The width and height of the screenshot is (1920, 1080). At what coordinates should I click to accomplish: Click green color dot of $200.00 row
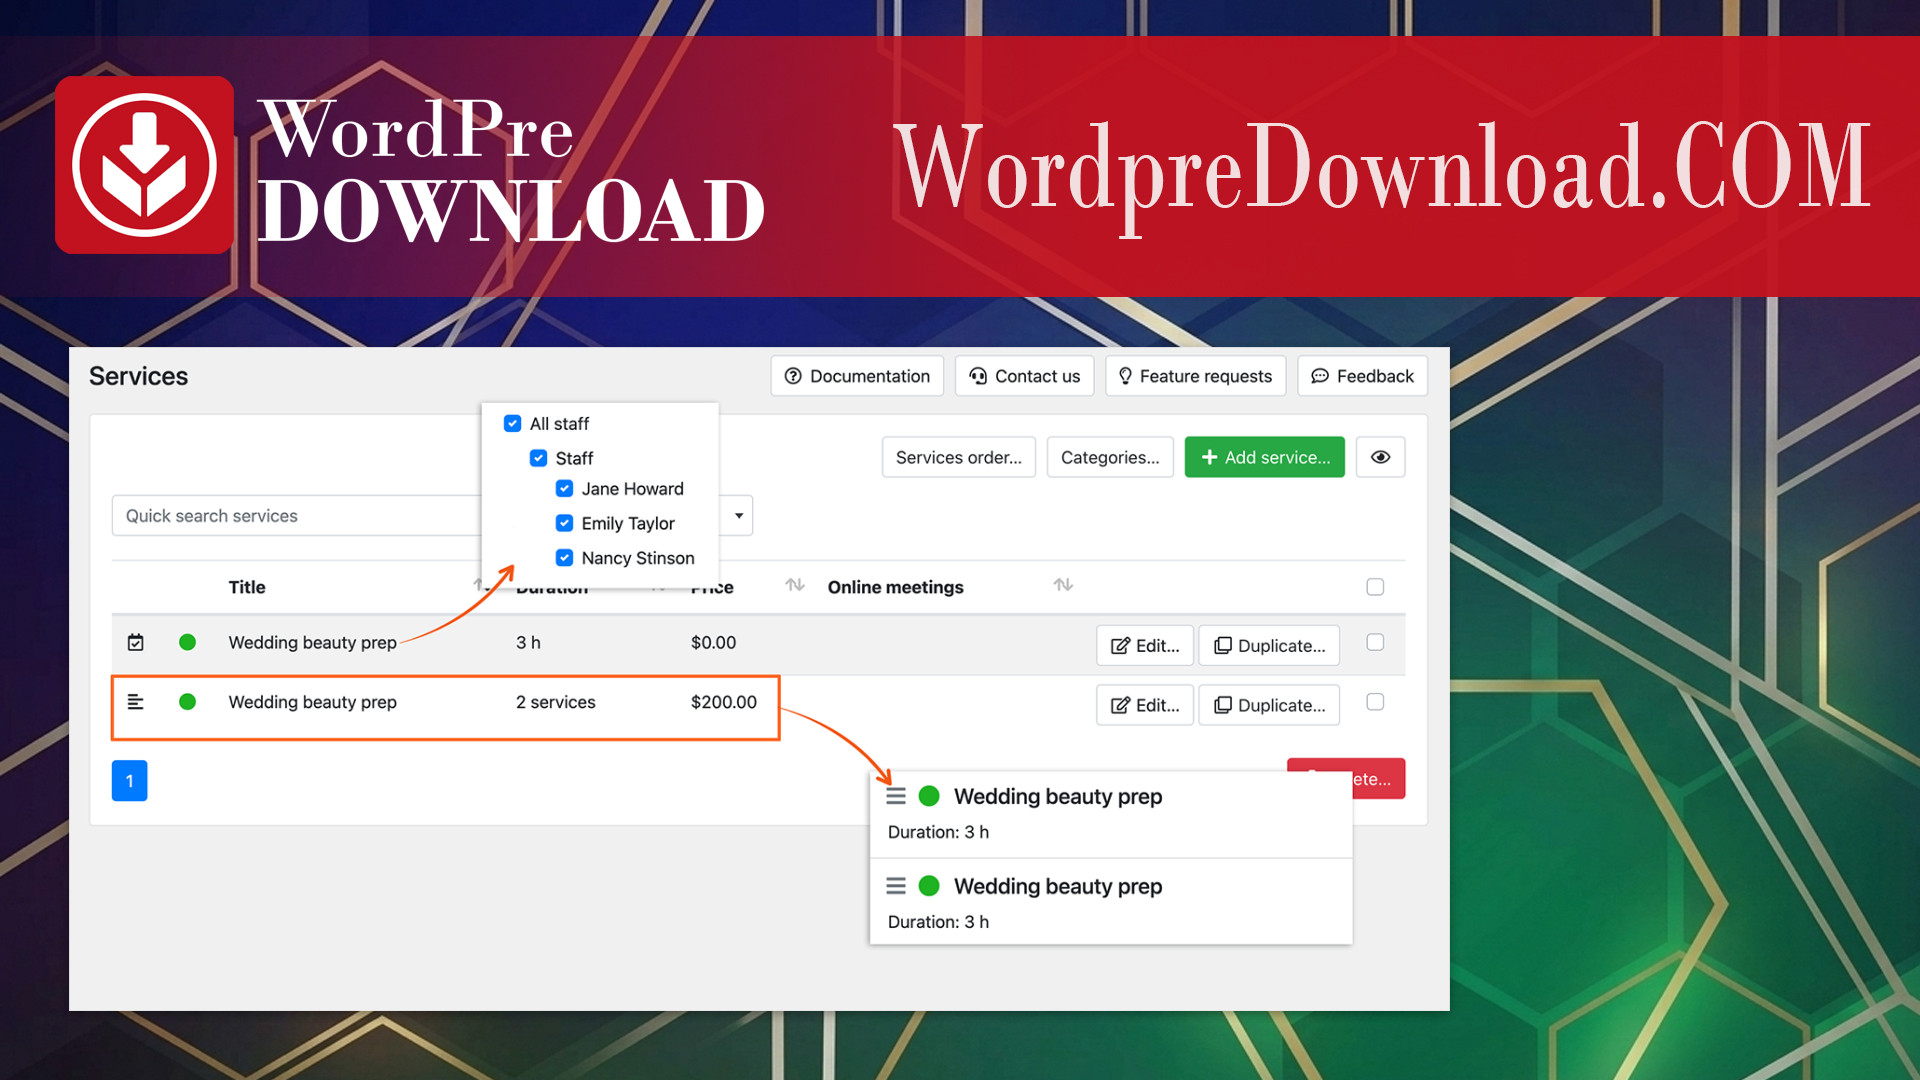pos(187,702)
